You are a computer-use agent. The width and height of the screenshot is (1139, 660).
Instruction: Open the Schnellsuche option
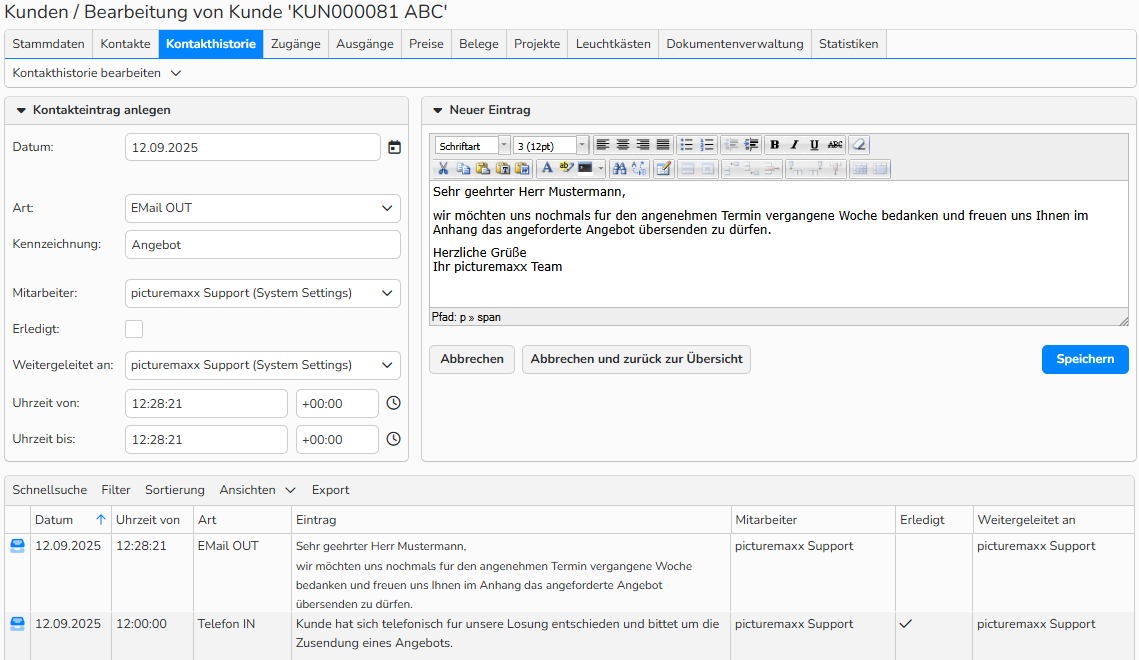(49, 490)
